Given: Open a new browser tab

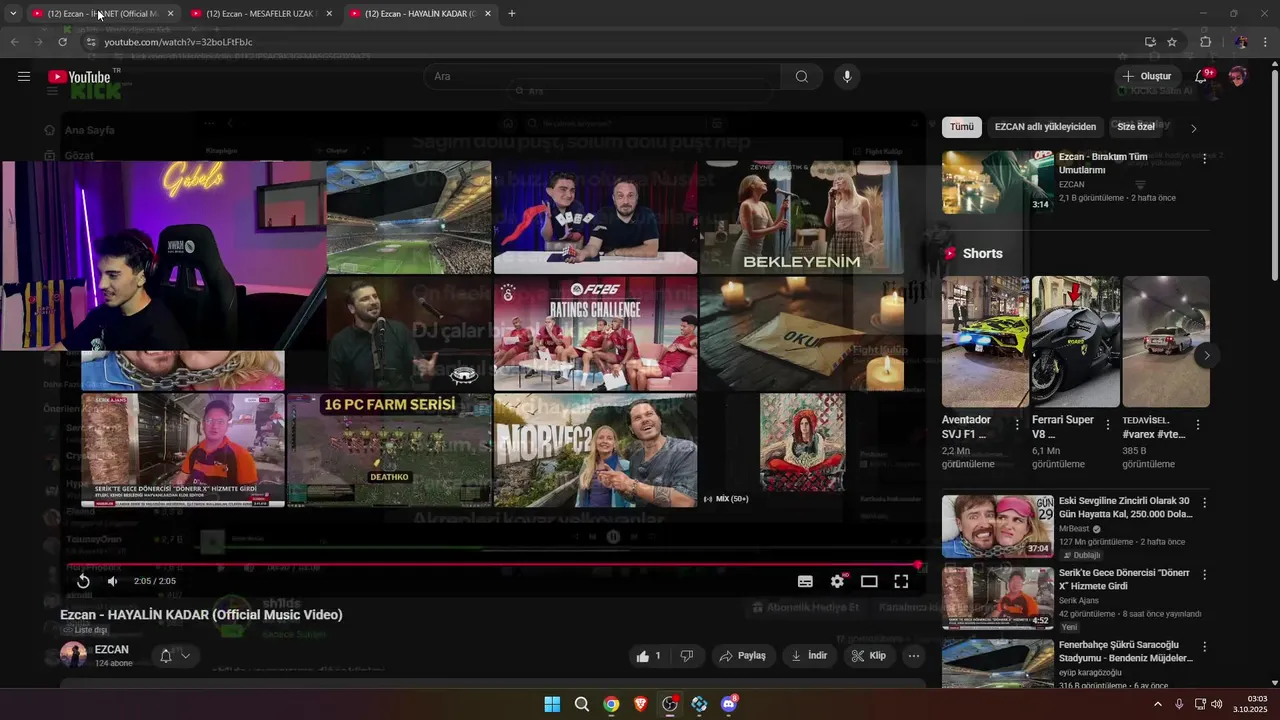Looking at the screenshot, I should coord(512,14).
